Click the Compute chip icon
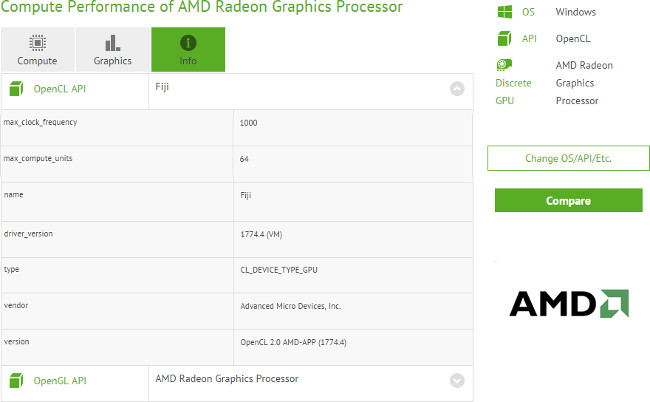This screenshot has width=650, height=402. pyautogui.click(x=37, y=43)
